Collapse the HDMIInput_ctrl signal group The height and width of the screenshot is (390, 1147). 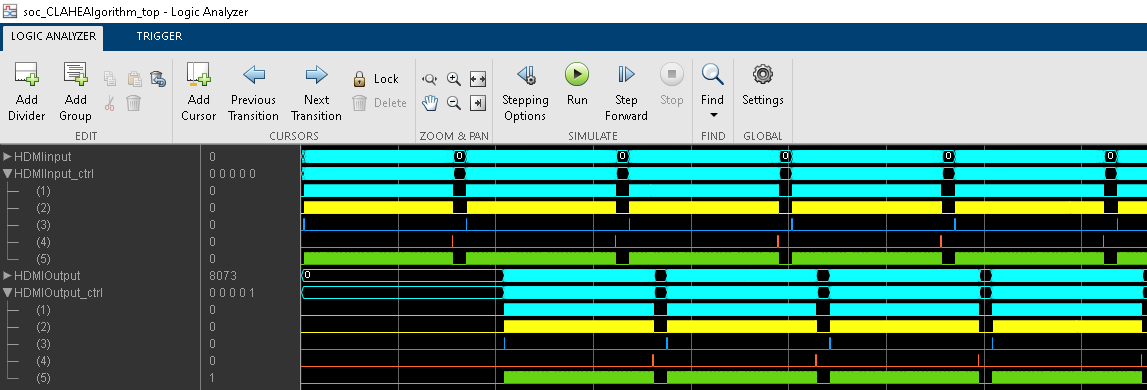point(7,174)
